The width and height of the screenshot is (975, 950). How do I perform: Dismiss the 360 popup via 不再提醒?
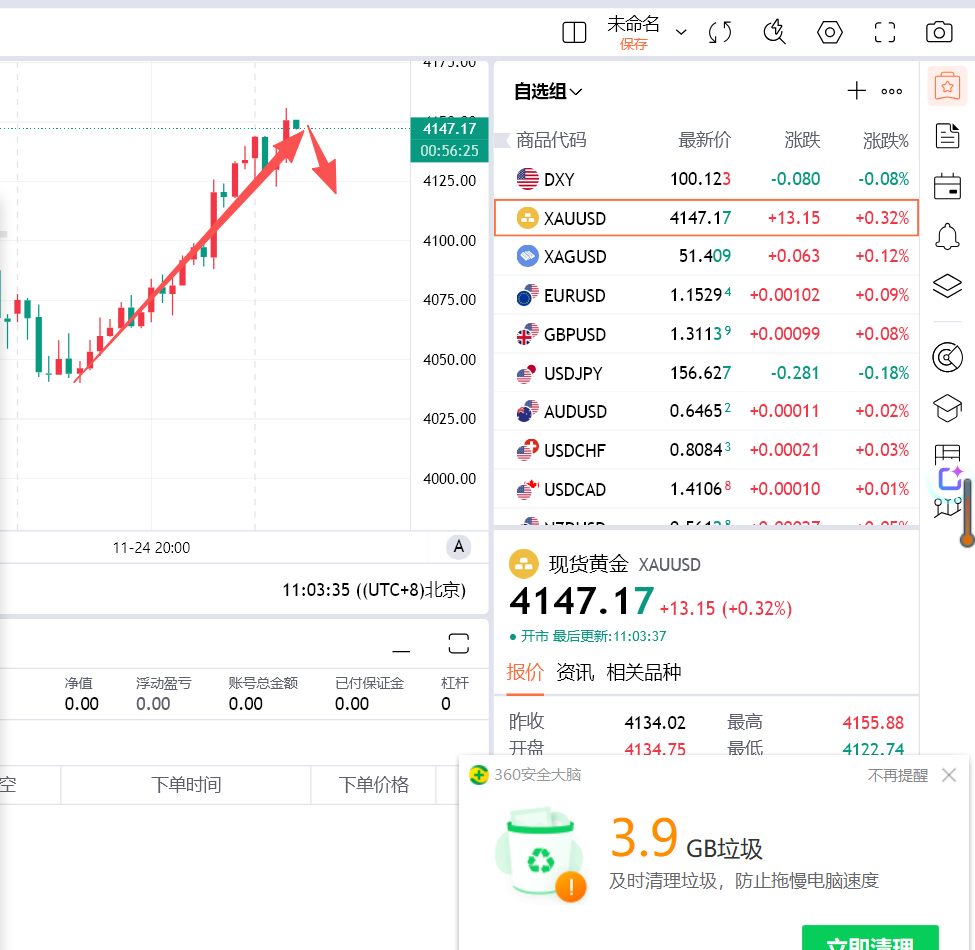(897, 775)
